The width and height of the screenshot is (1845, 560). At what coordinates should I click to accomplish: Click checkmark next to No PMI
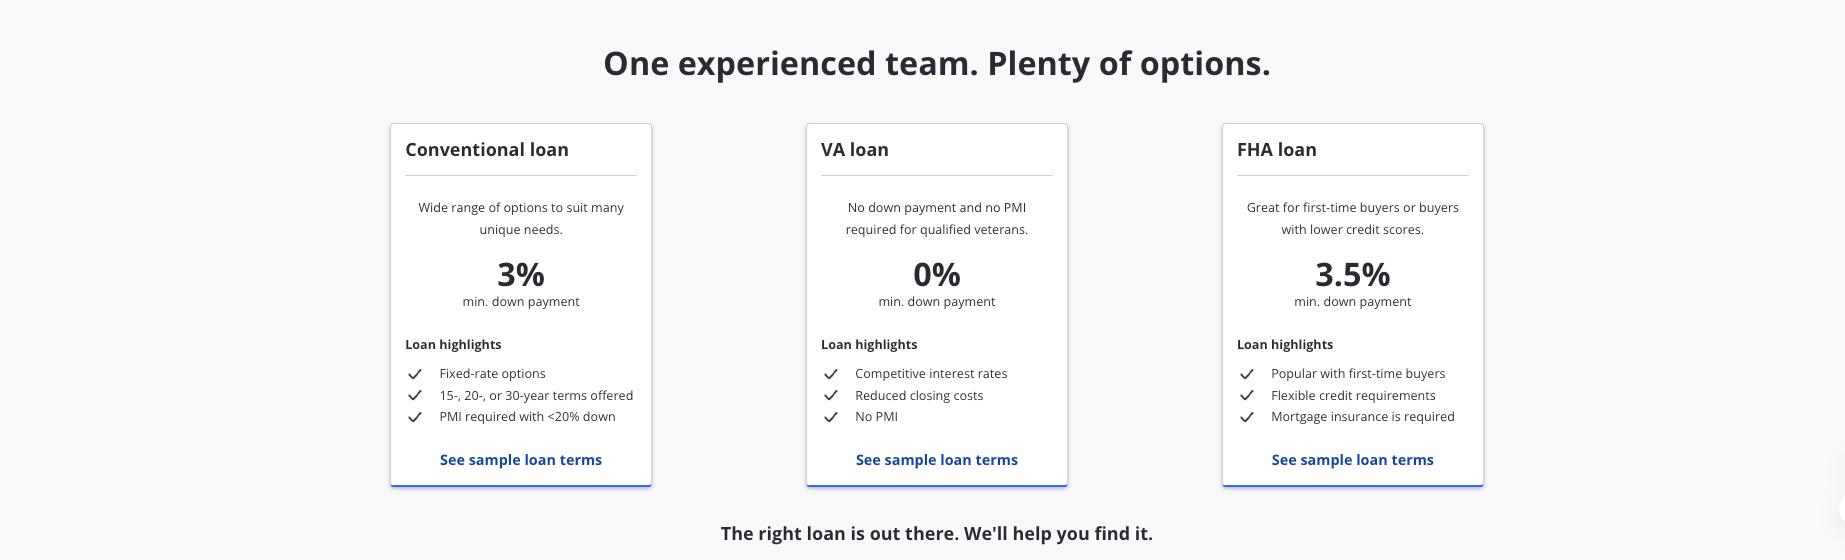(831, 417)
